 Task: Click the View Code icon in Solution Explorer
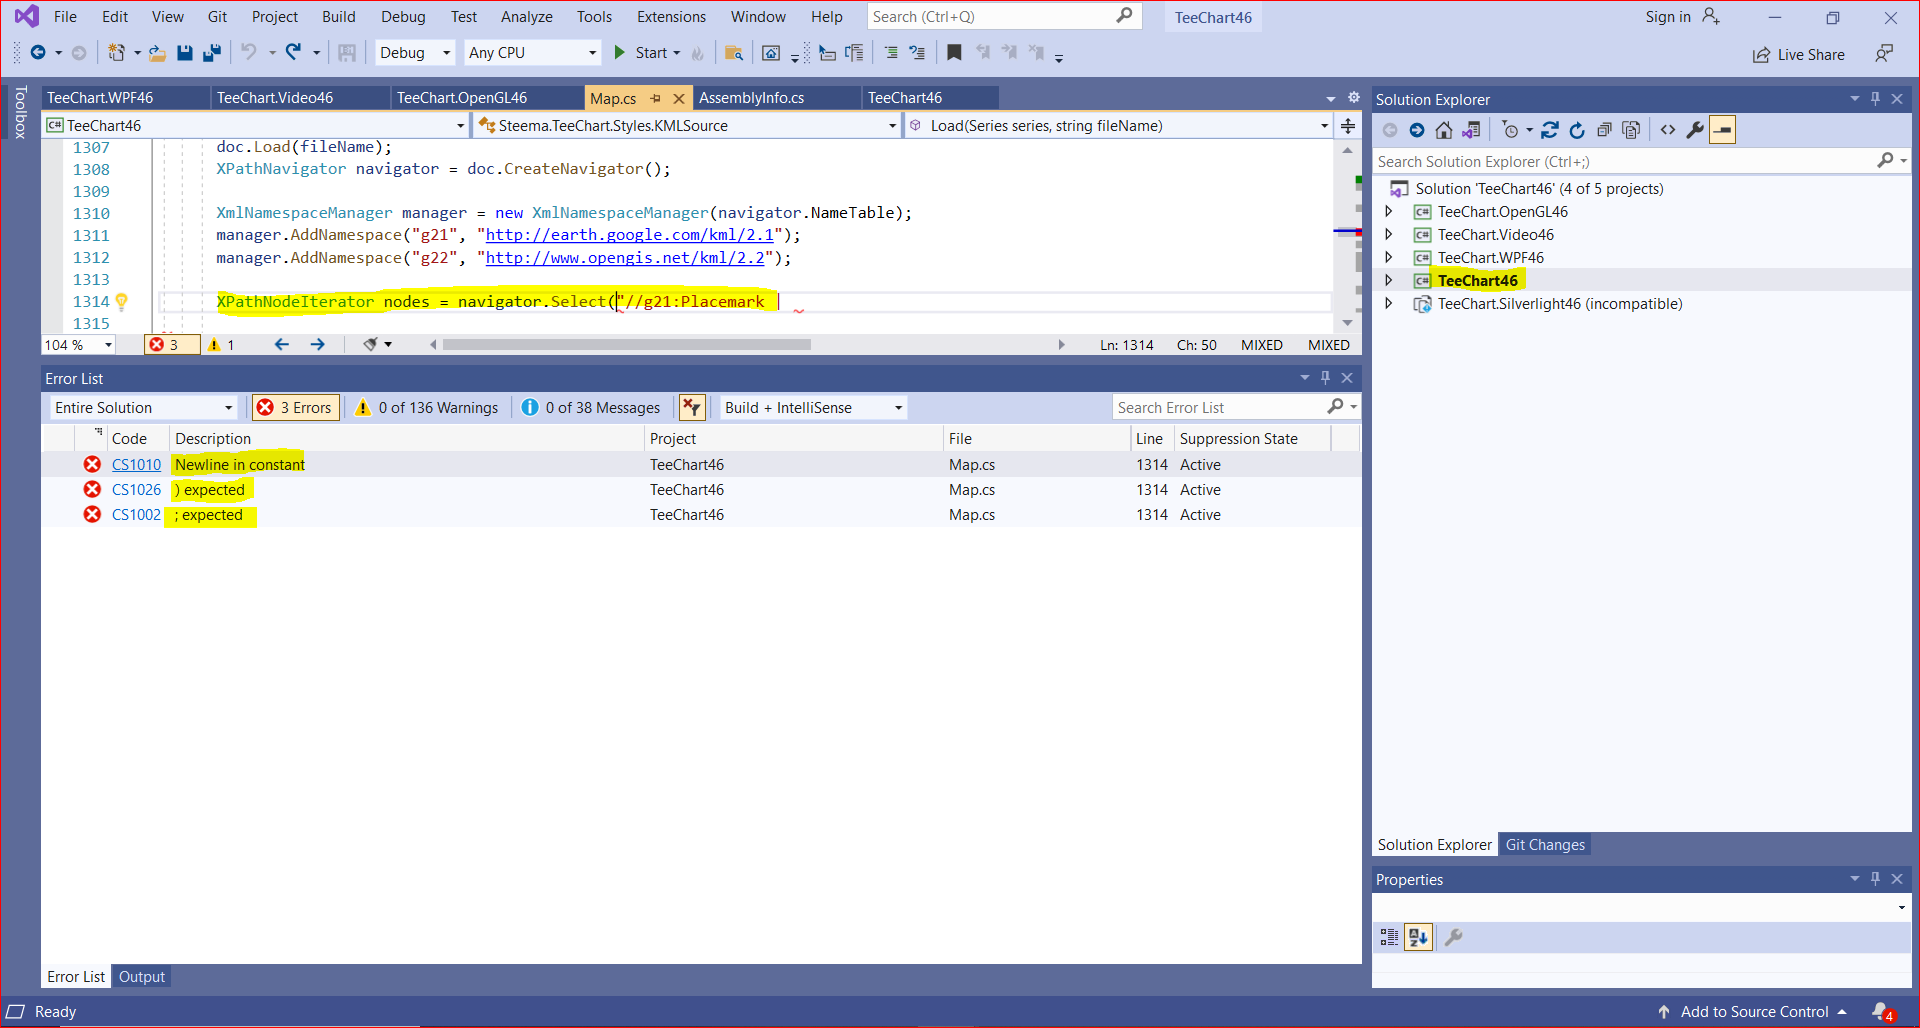1668,130
